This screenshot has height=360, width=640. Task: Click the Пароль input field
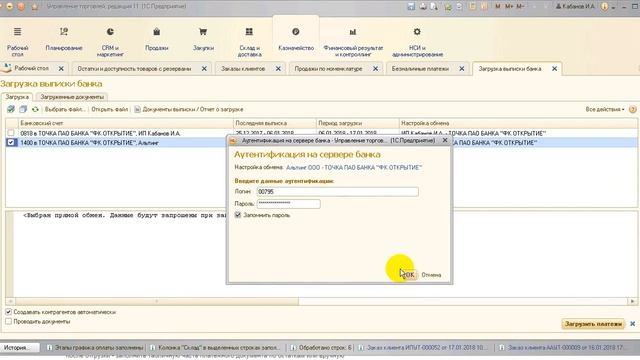[x=289, y=204]
